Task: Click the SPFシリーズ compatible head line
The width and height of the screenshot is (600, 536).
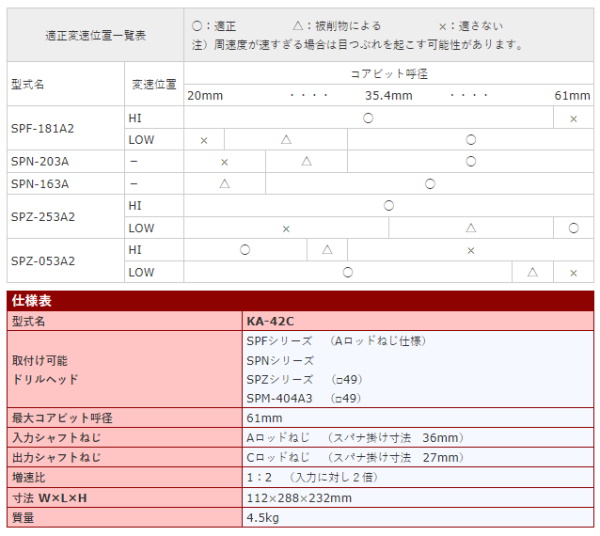Action: (336, 341)
